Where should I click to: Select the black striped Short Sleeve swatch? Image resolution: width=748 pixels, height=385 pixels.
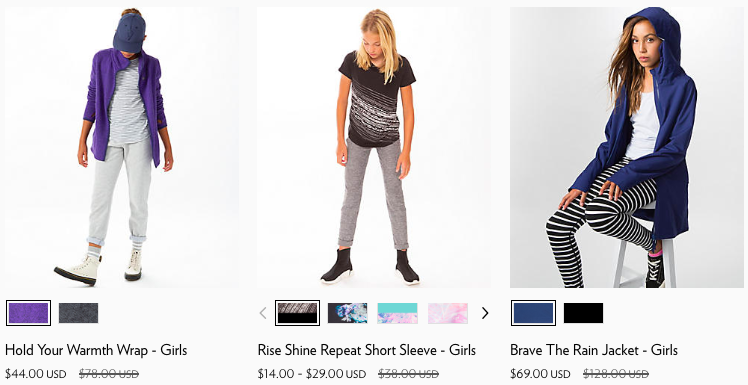click(297, 313)
